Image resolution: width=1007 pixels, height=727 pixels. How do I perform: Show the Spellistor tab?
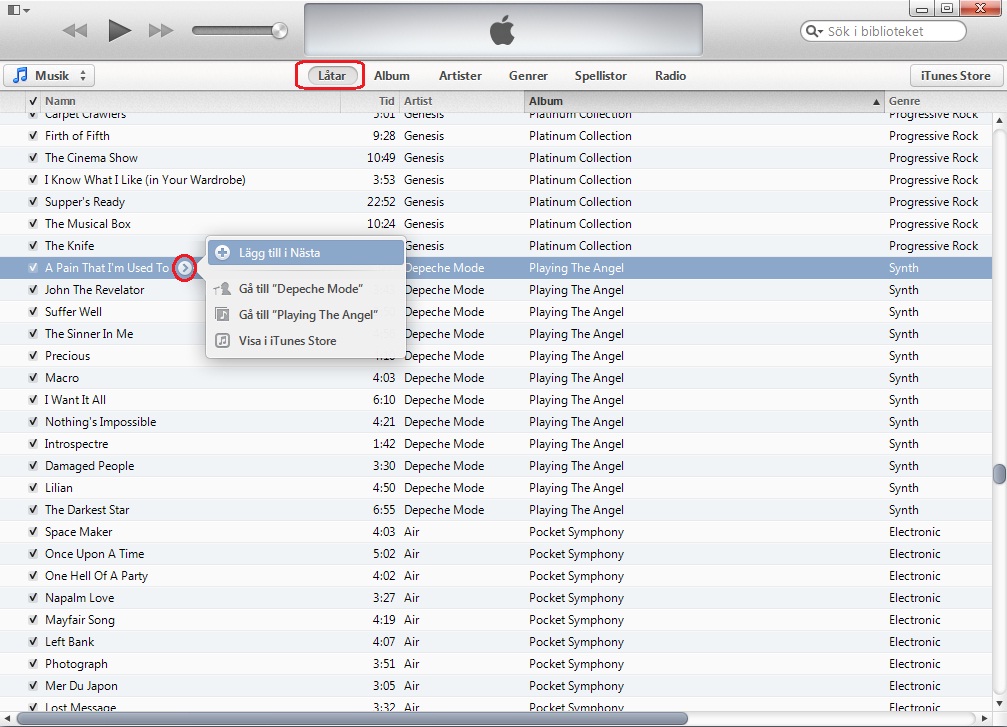(x=600, y=75)
